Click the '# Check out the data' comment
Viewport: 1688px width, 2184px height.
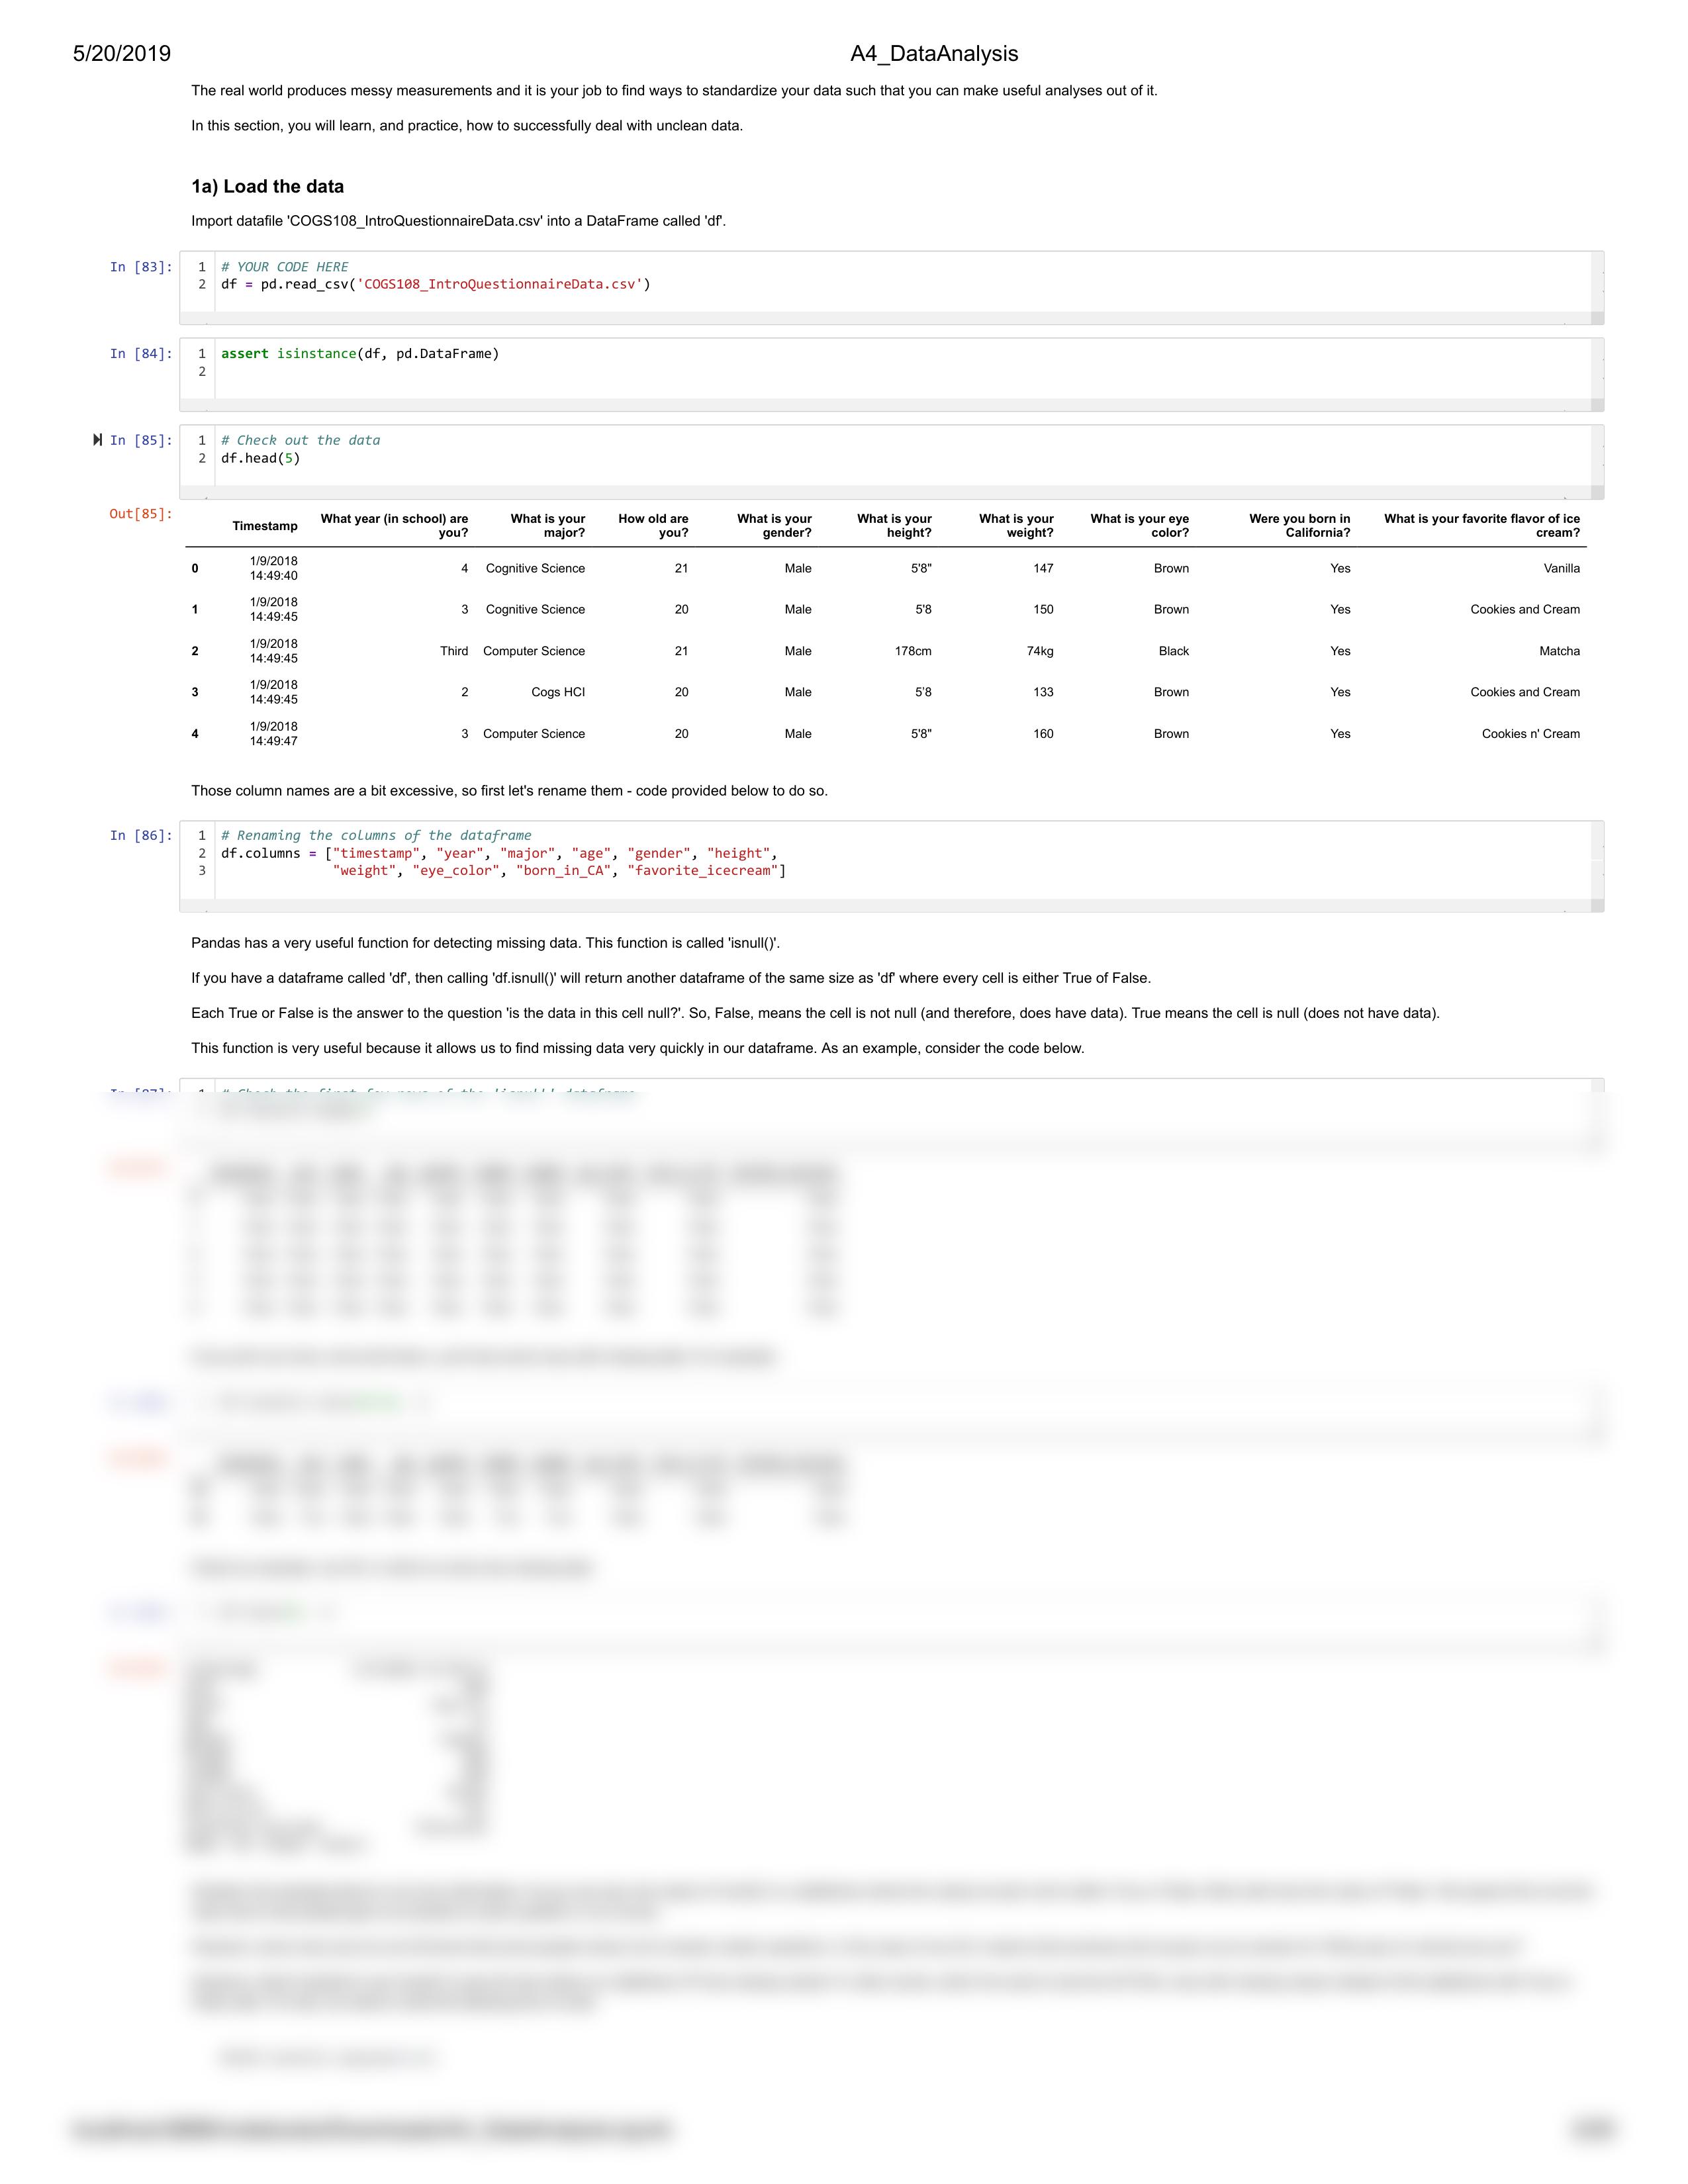click(300, 440)
